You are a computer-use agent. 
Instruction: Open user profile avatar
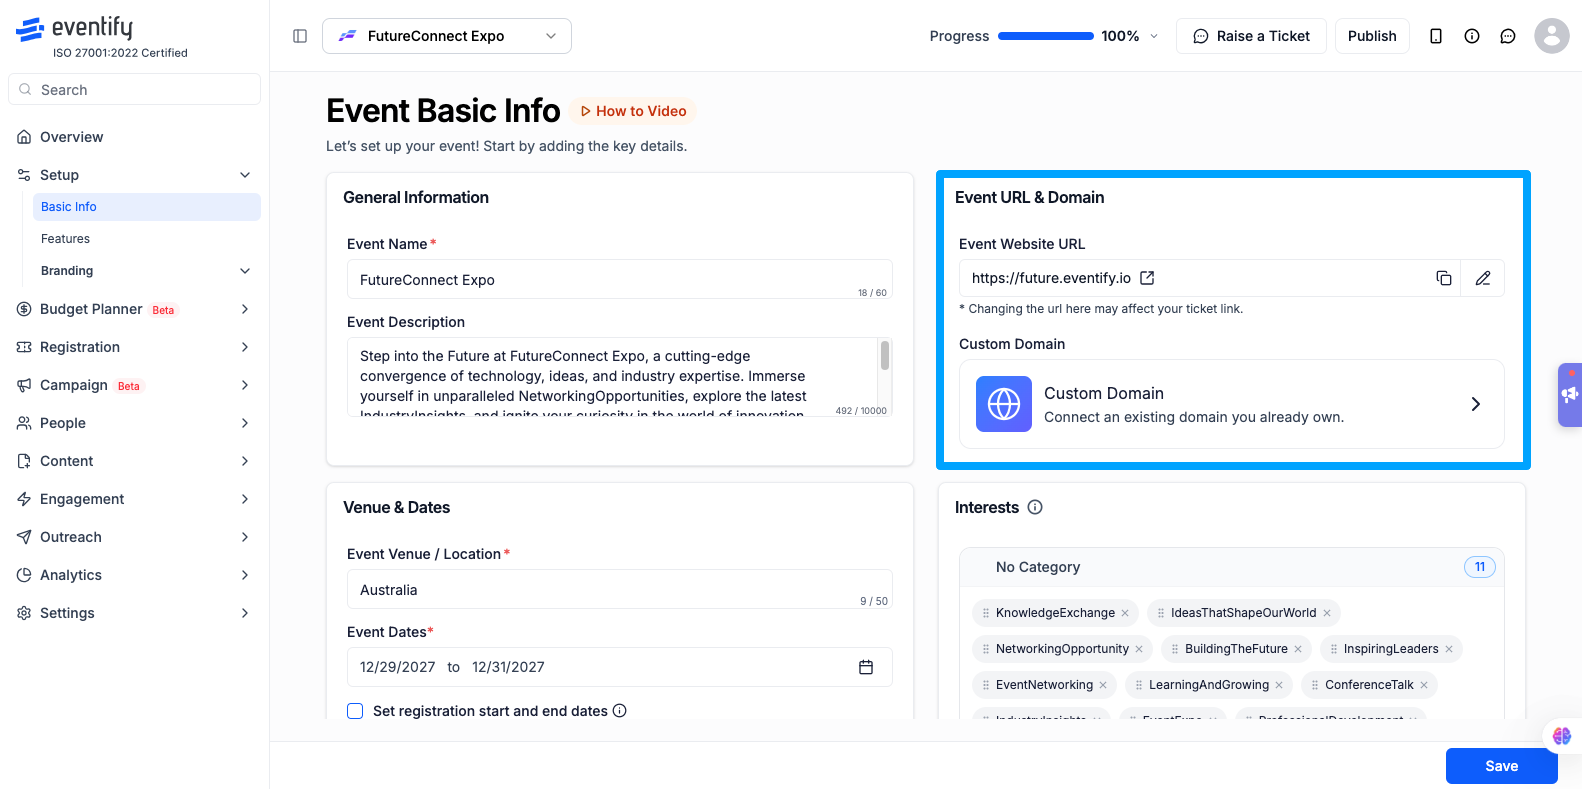tap(1551, 36)
